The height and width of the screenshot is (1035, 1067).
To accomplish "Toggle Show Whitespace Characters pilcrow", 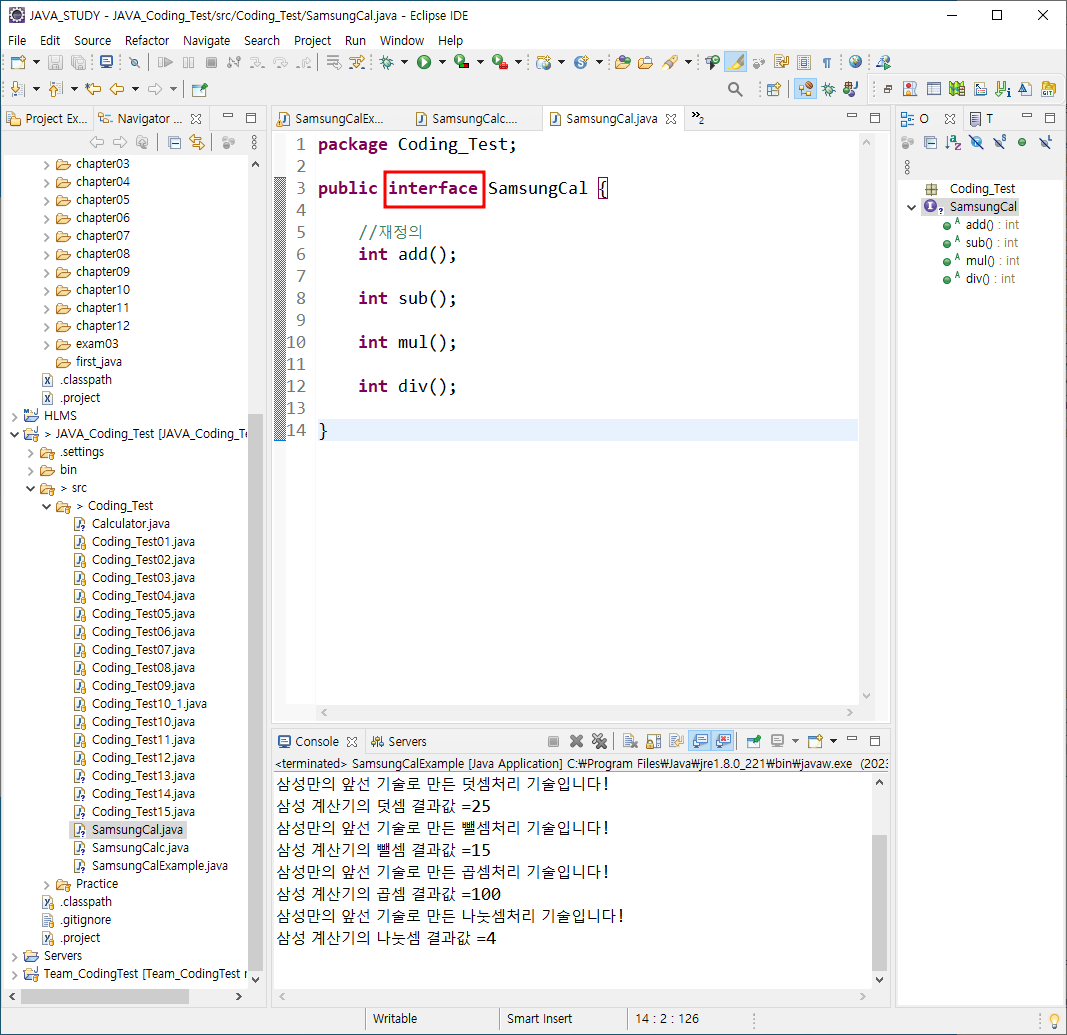I will (x=827, y=63).
